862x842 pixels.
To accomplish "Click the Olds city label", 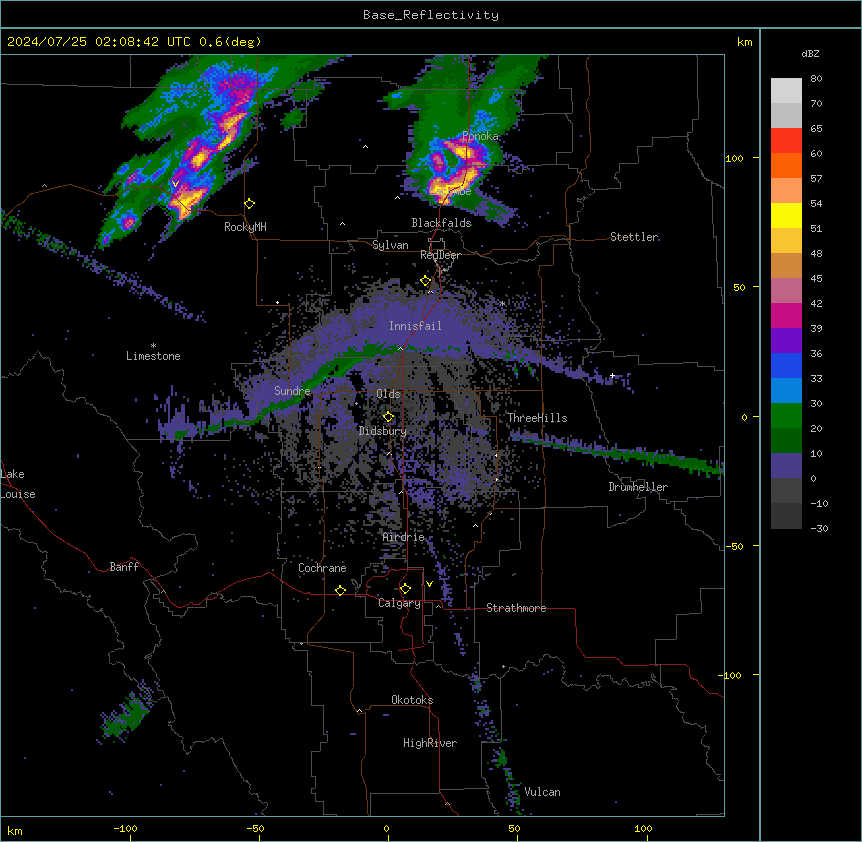I will (388, 394).
